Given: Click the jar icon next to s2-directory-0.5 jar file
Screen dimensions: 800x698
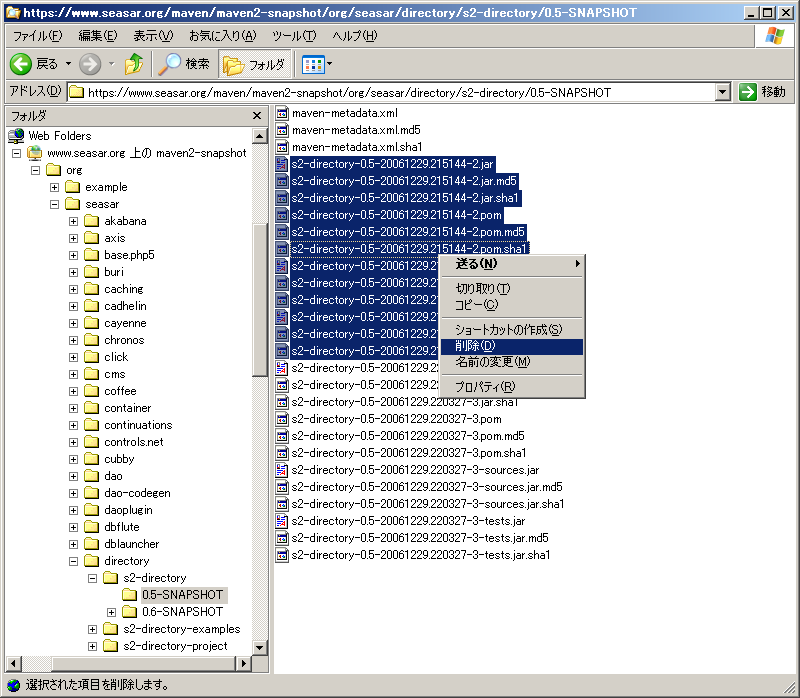Looking at the screenshot, I should [280, 164].
